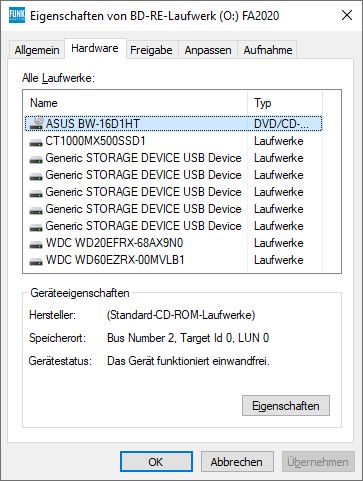Close the properties dialog window
The height and width of the screenshot is (481, 363).
[x=347, y=15]
